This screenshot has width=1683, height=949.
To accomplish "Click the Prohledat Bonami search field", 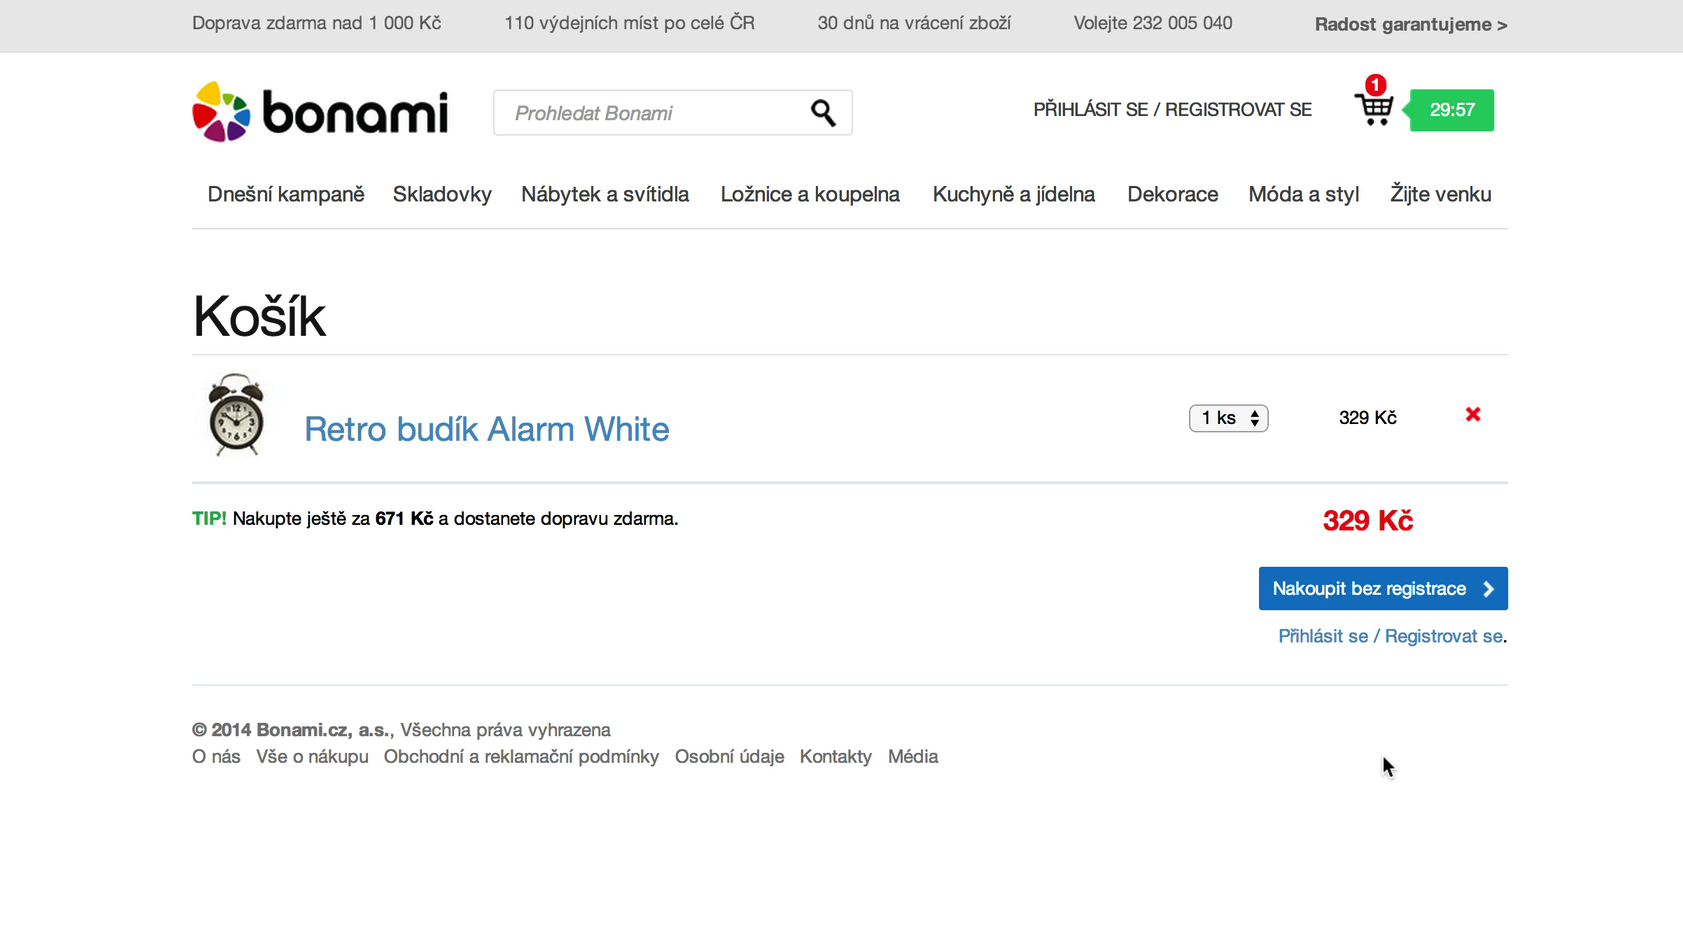I will click(672, 113).
